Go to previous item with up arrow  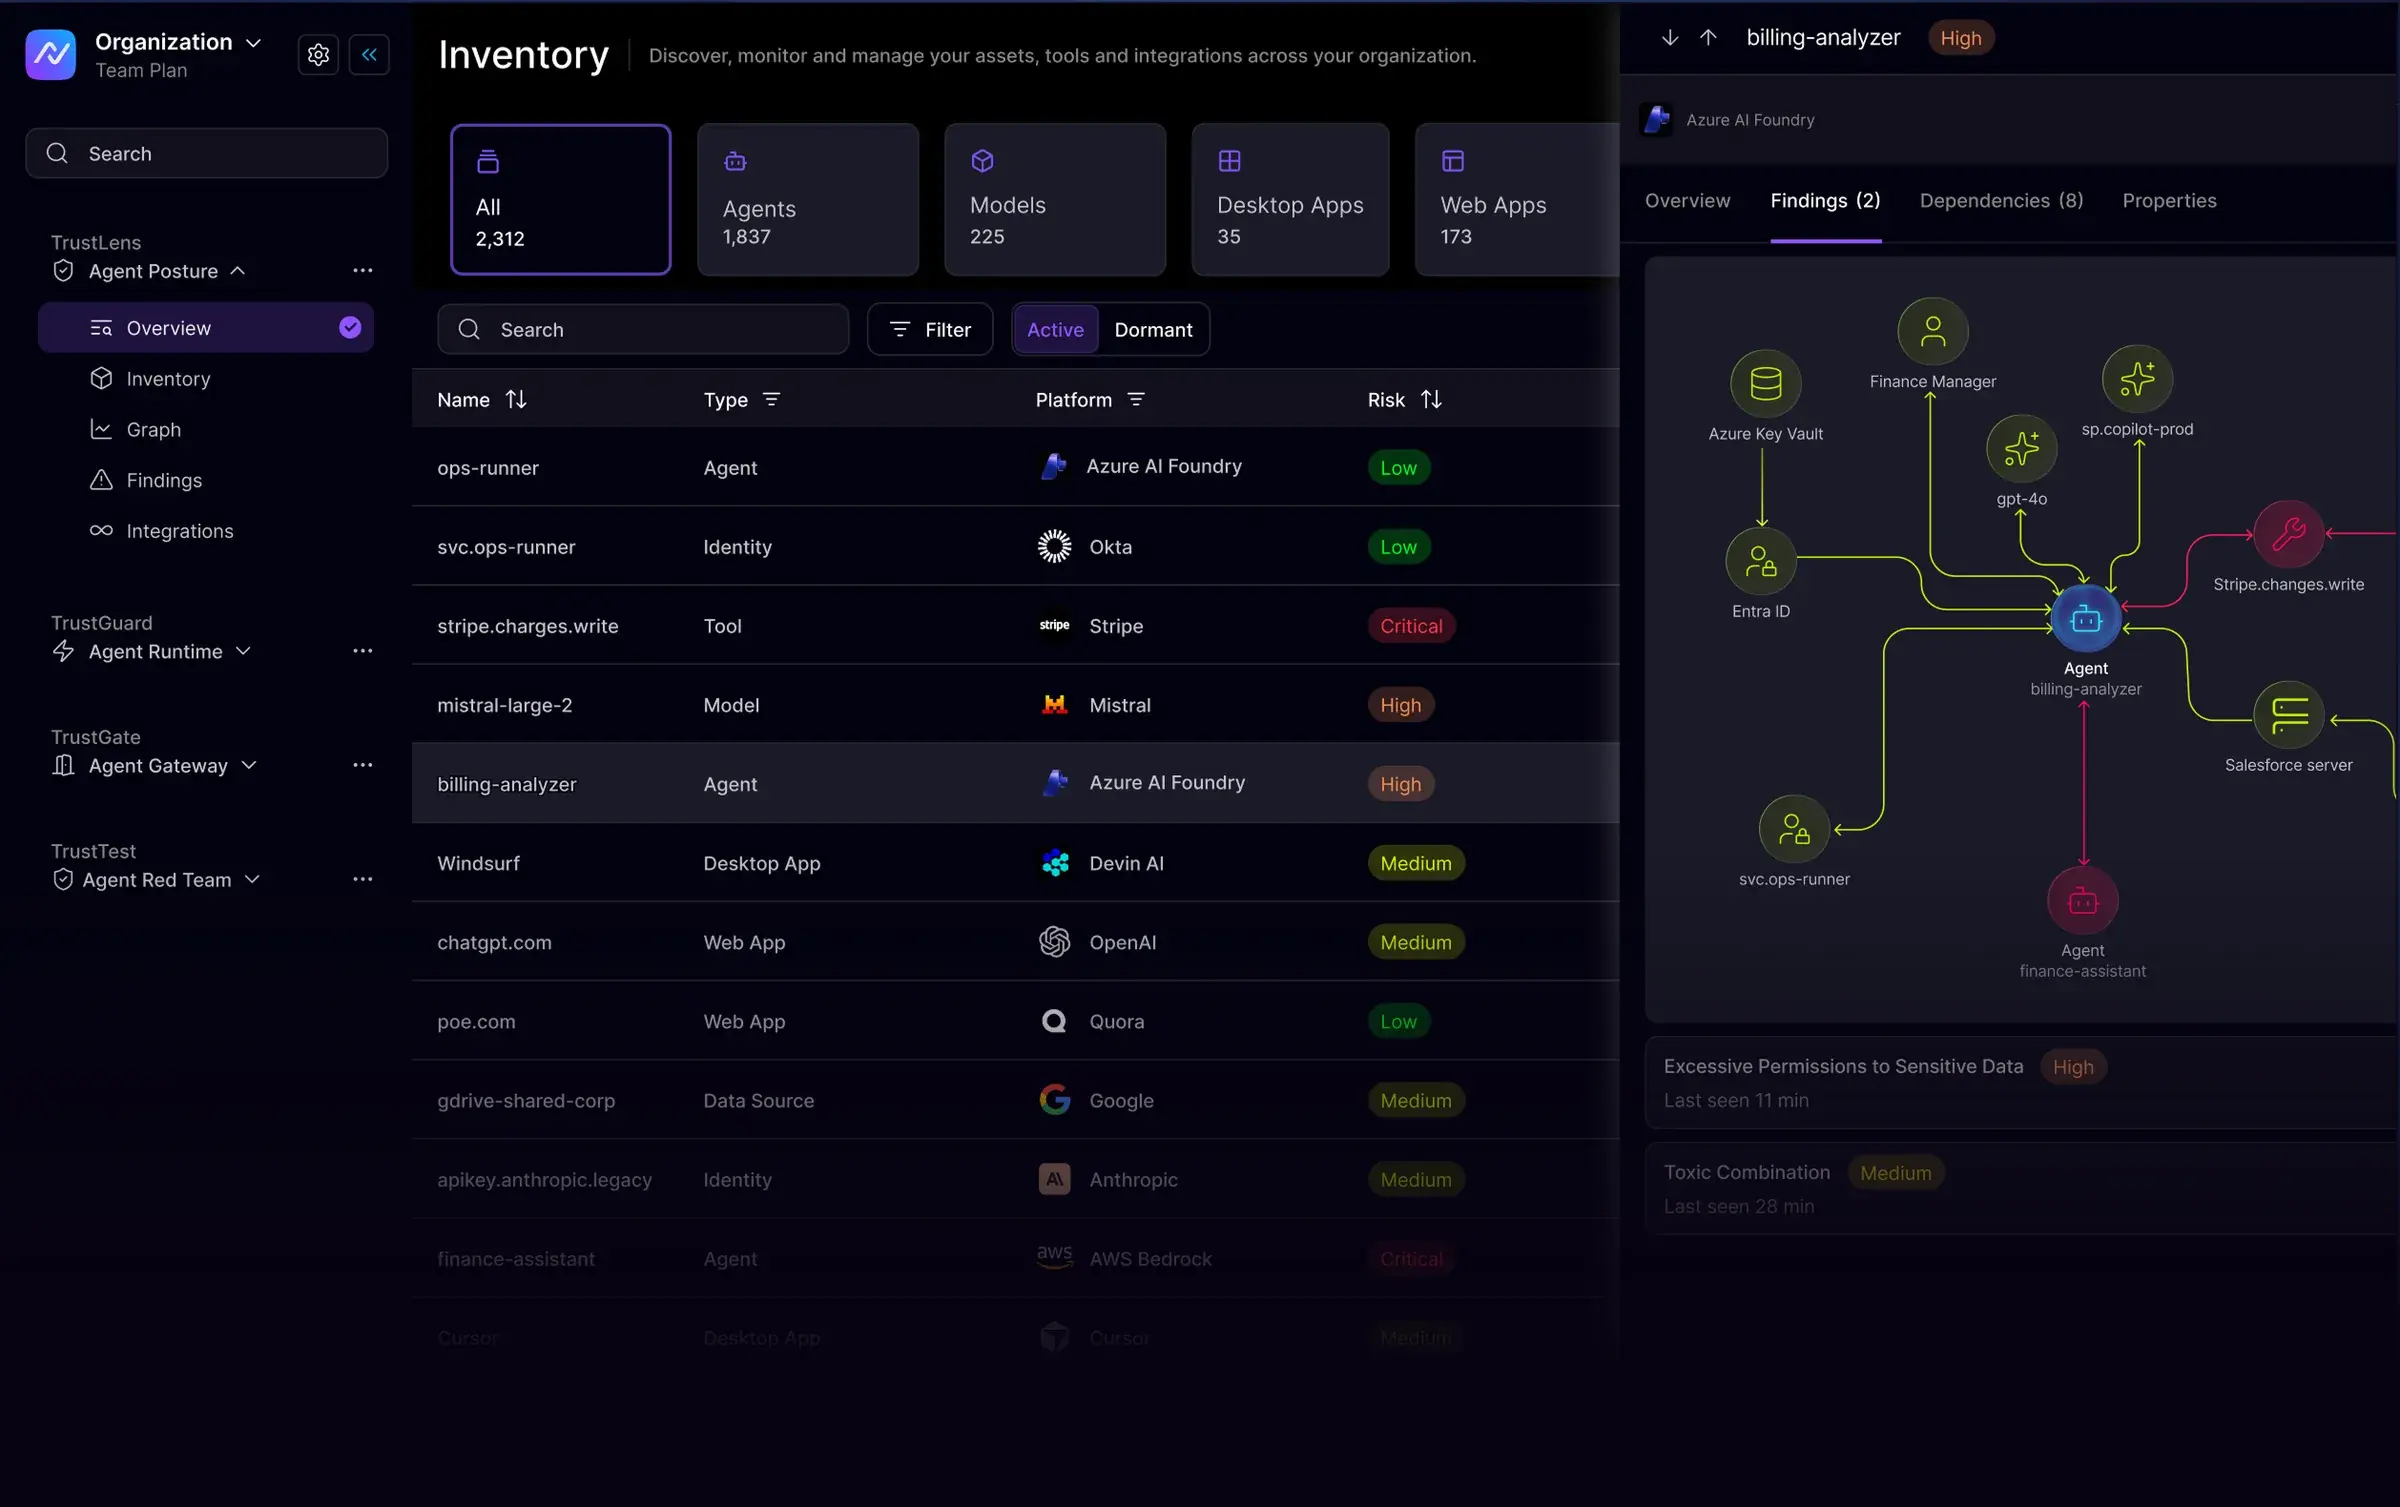tap(1708, 38)
